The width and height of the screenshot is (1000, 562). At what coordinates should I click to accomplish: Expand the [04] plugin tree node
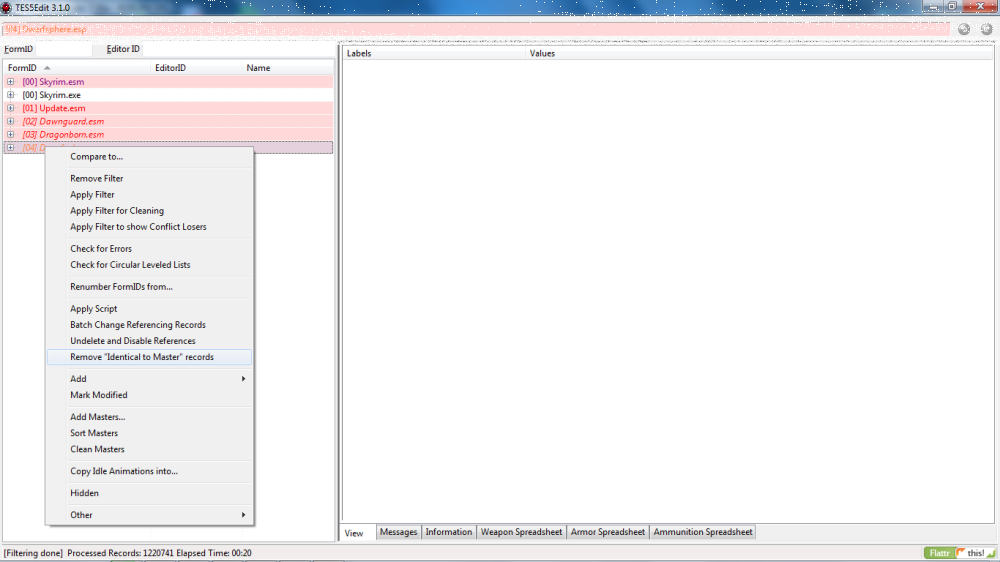pos(11,148)
